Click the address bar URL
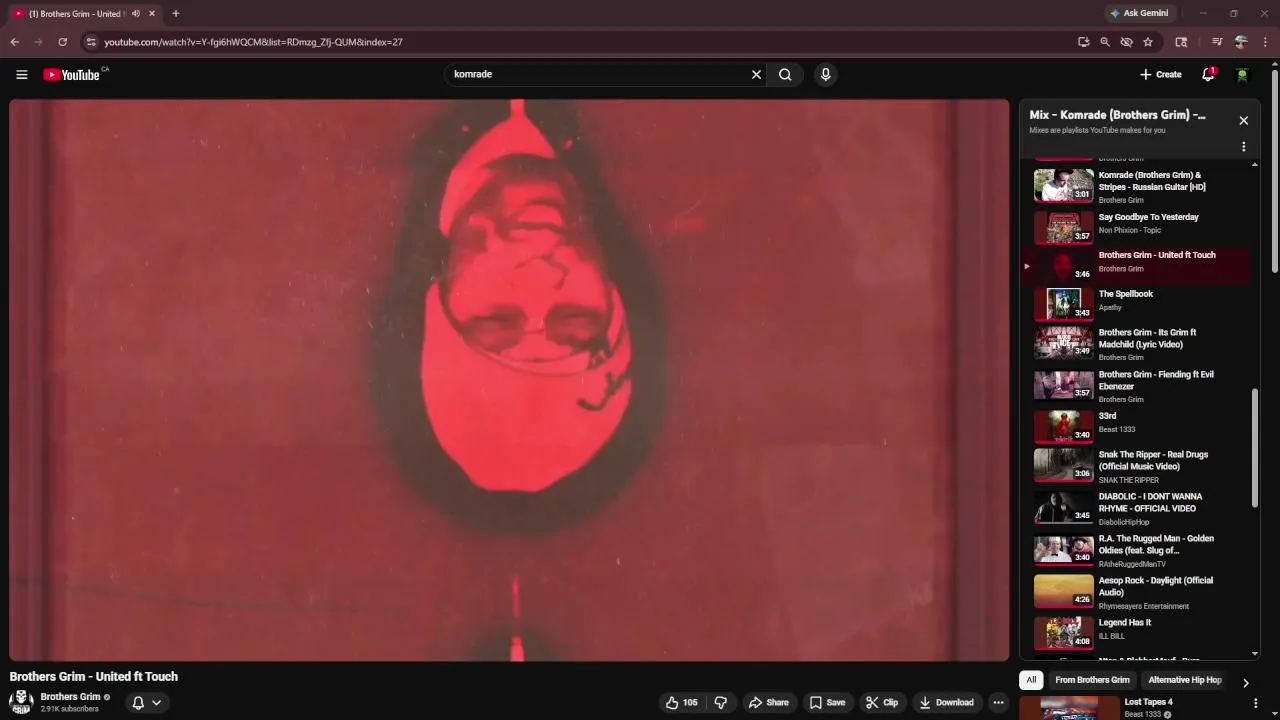 (x=254, y=42)
